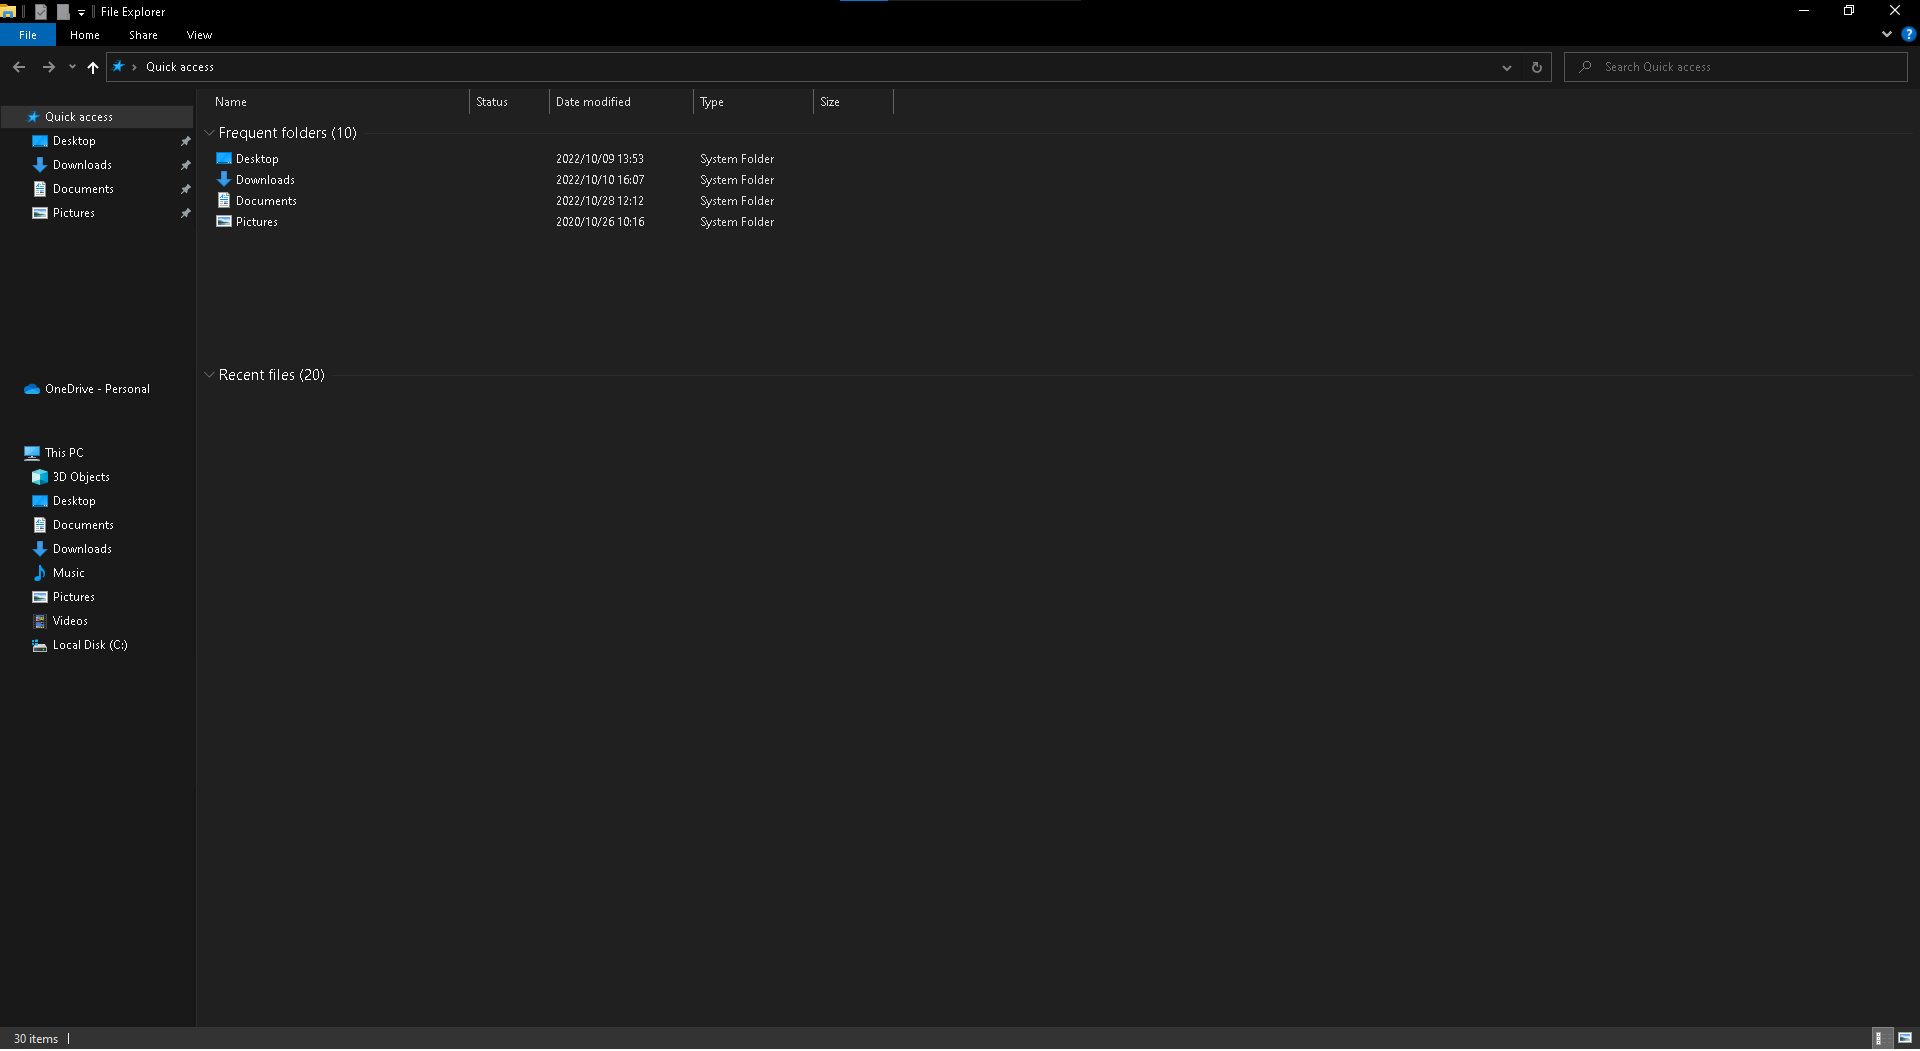Collapse the Recent files section

[209, 374]
